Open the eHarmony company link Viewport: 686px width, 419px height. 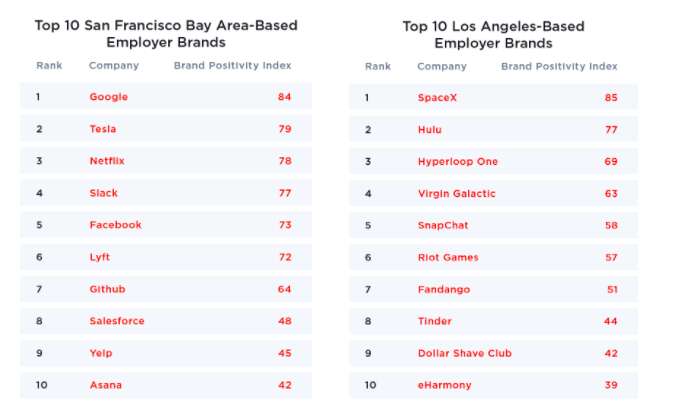tap(443, 385)
